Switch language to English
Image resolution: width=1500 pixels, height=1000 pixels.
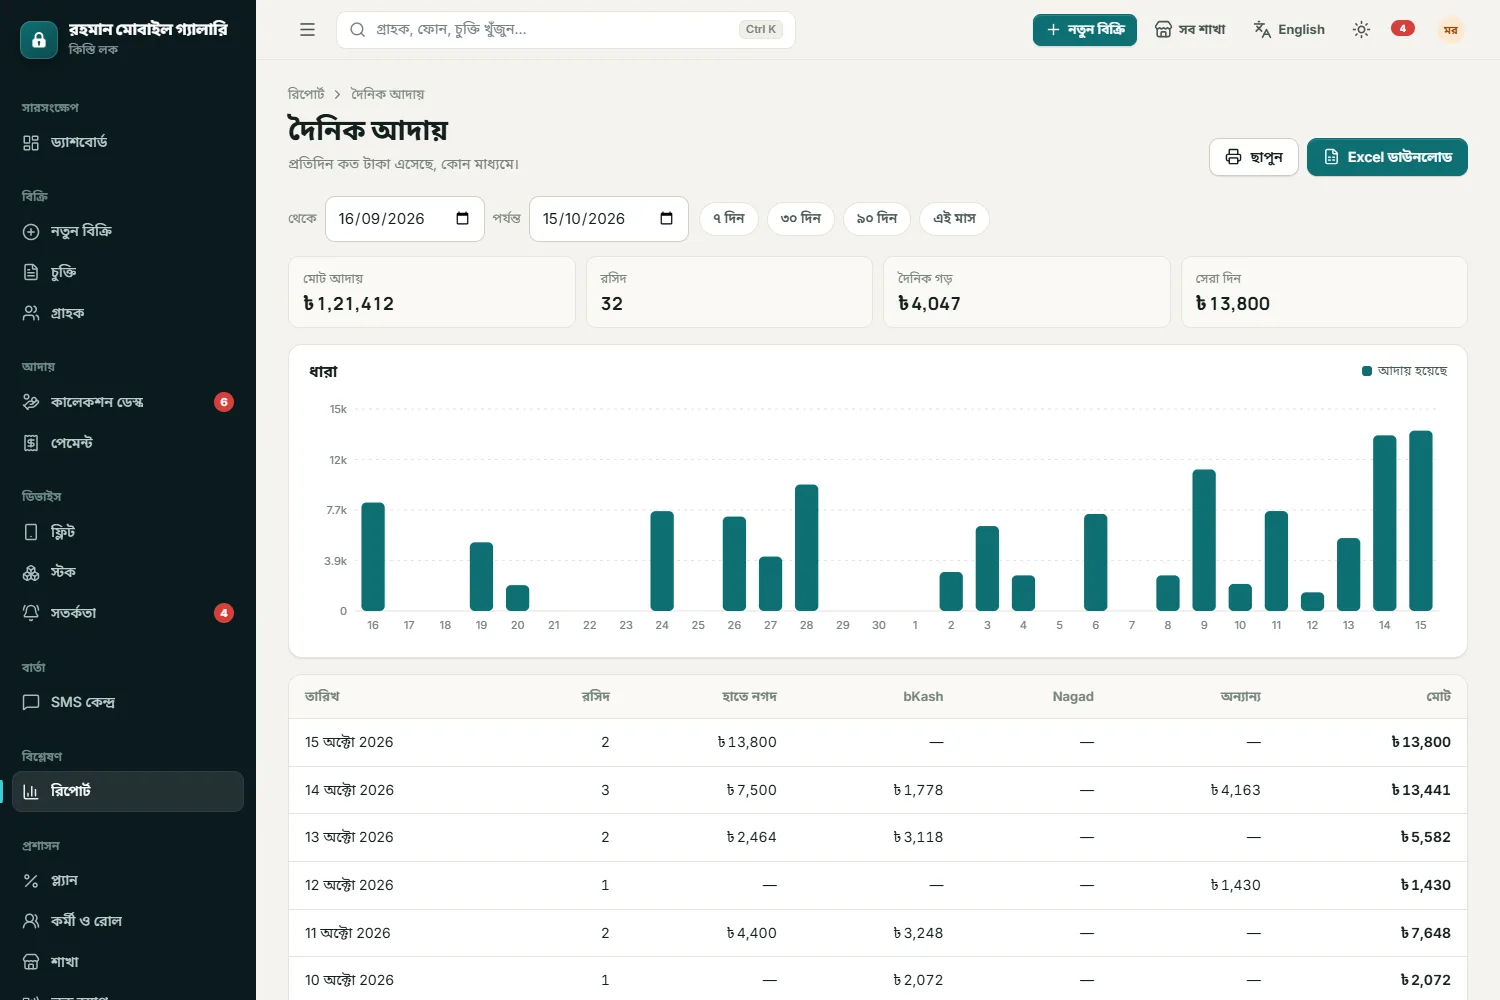coord(1289,30)
